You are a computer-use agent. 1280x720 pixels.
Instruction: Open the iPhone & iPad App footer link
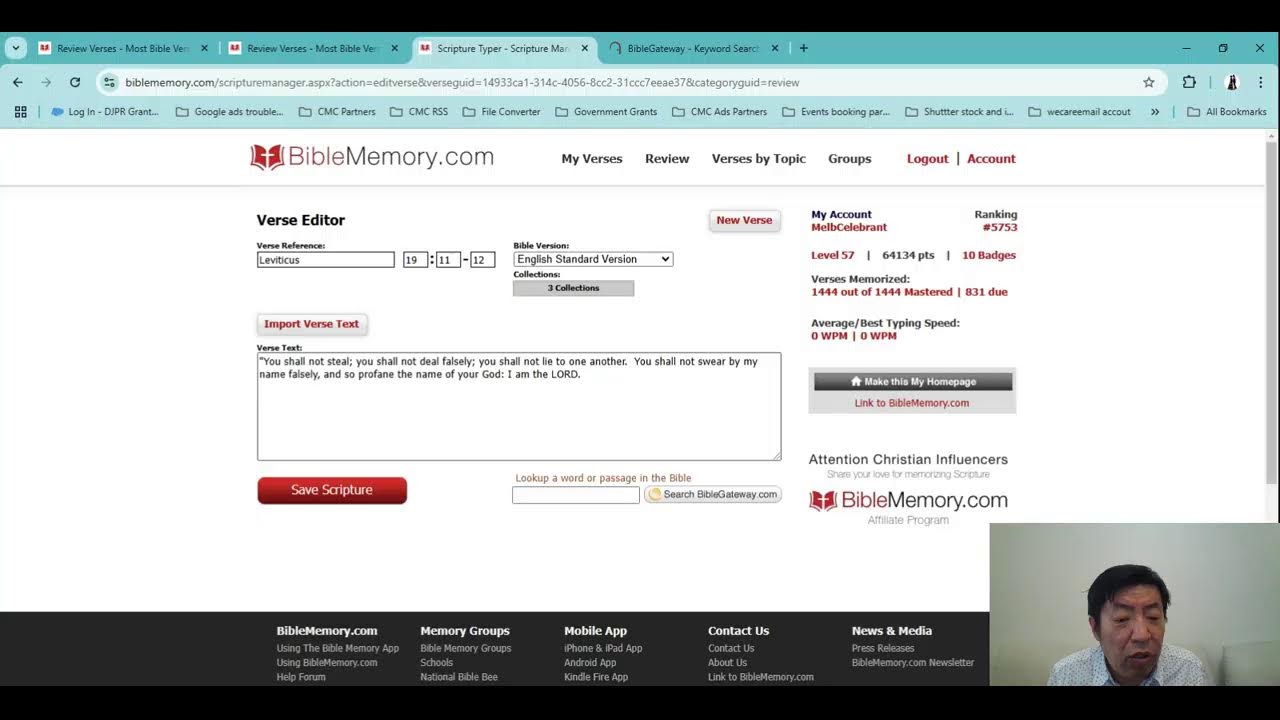pyautogui.click(x=603, y=648)
